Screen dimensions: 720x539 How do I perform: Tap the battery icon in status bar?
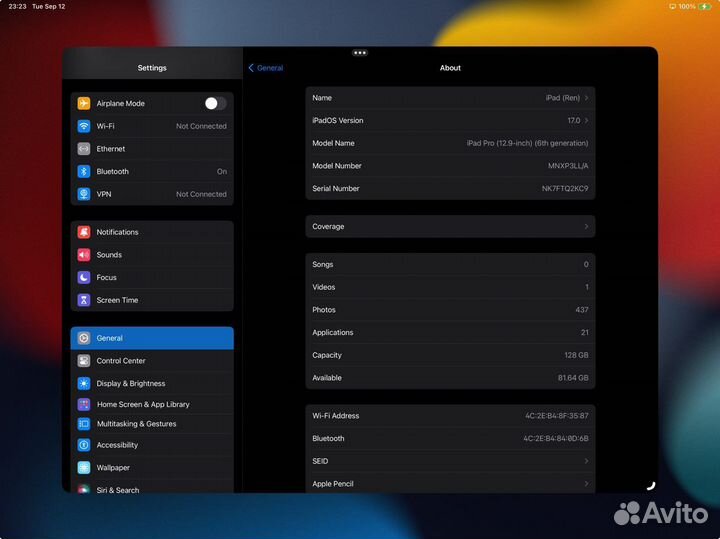pyautogui.click(x=705, y=6)
